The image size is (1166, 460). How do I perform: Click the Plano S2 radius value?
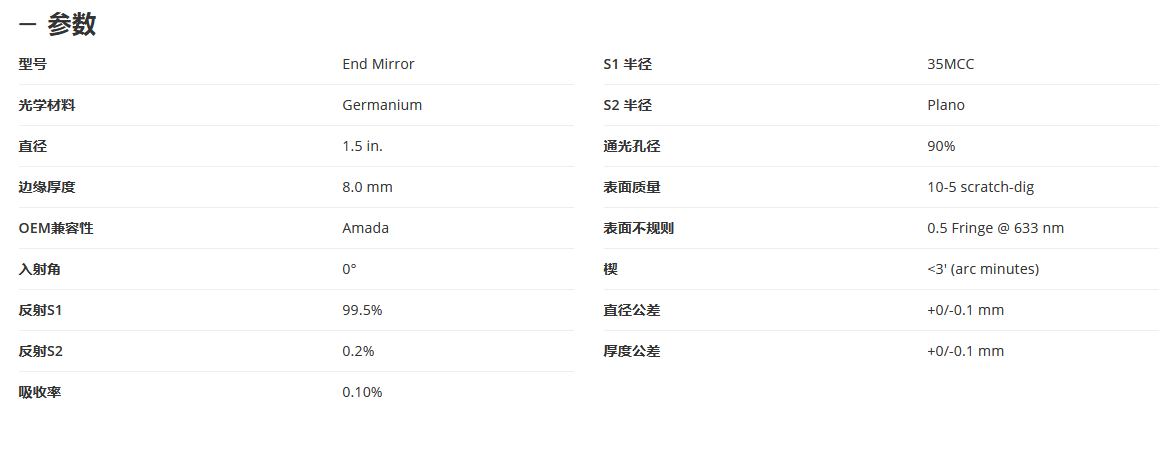[946, 106]
